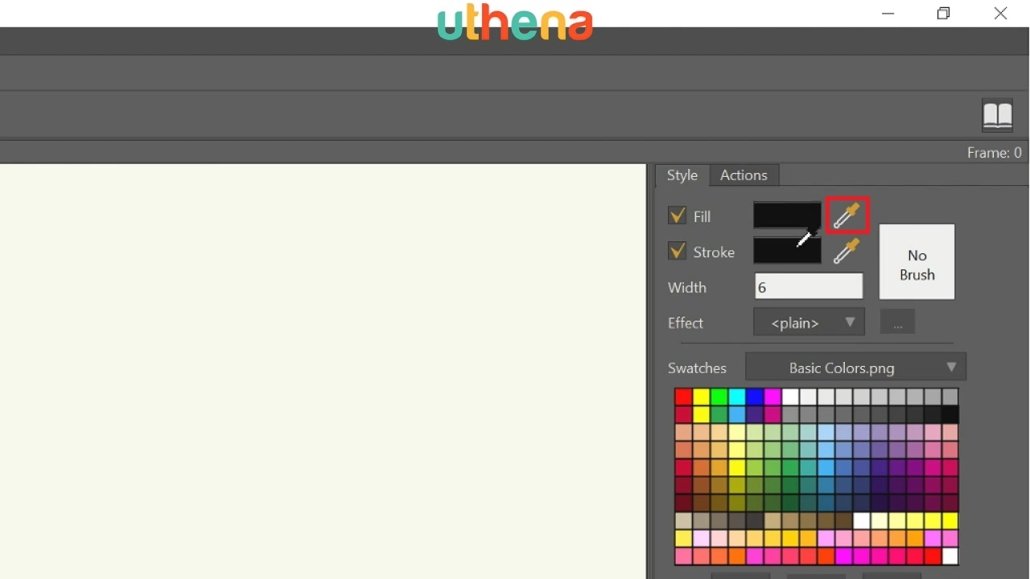Open the book help icon
Viewport: 1030px width, 579px height.
click(x=997, y=115)
